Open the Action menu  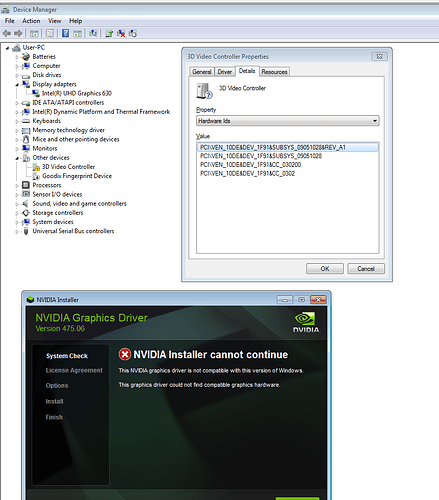[x=31, y=21]
